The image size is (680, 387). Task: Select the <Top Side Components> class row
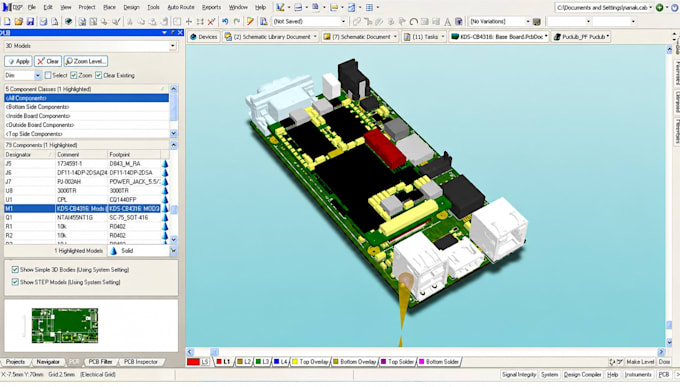pos(87,134)
